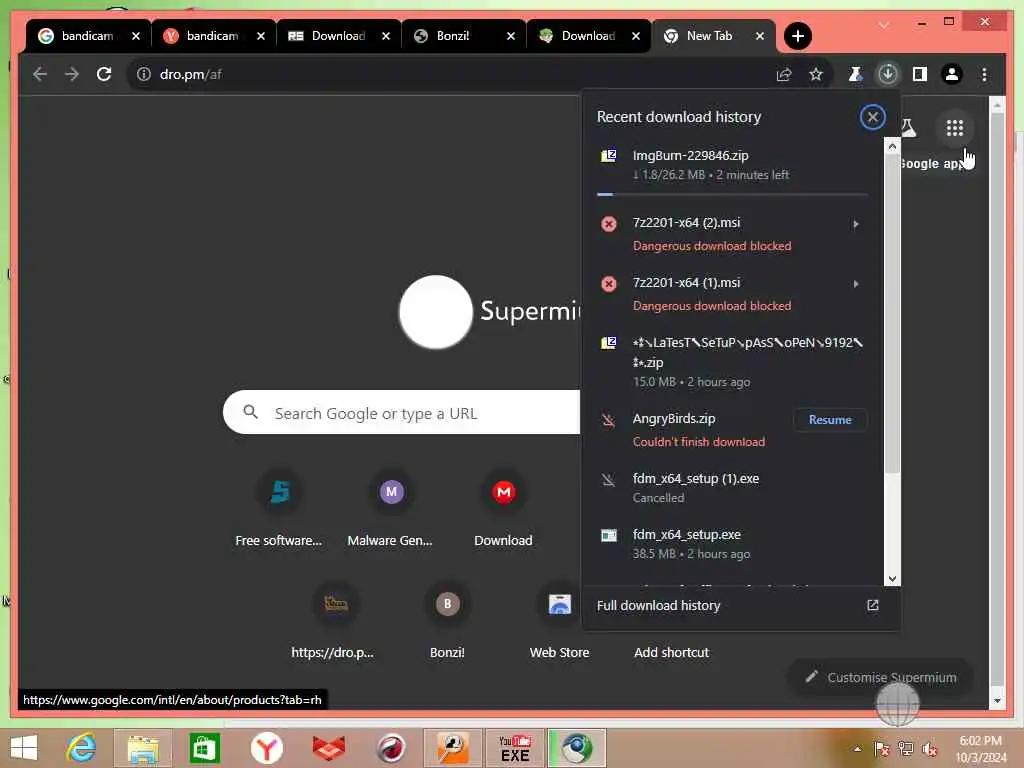Expand options for 7z2201-x64 (1).msi

coord(856,284)
